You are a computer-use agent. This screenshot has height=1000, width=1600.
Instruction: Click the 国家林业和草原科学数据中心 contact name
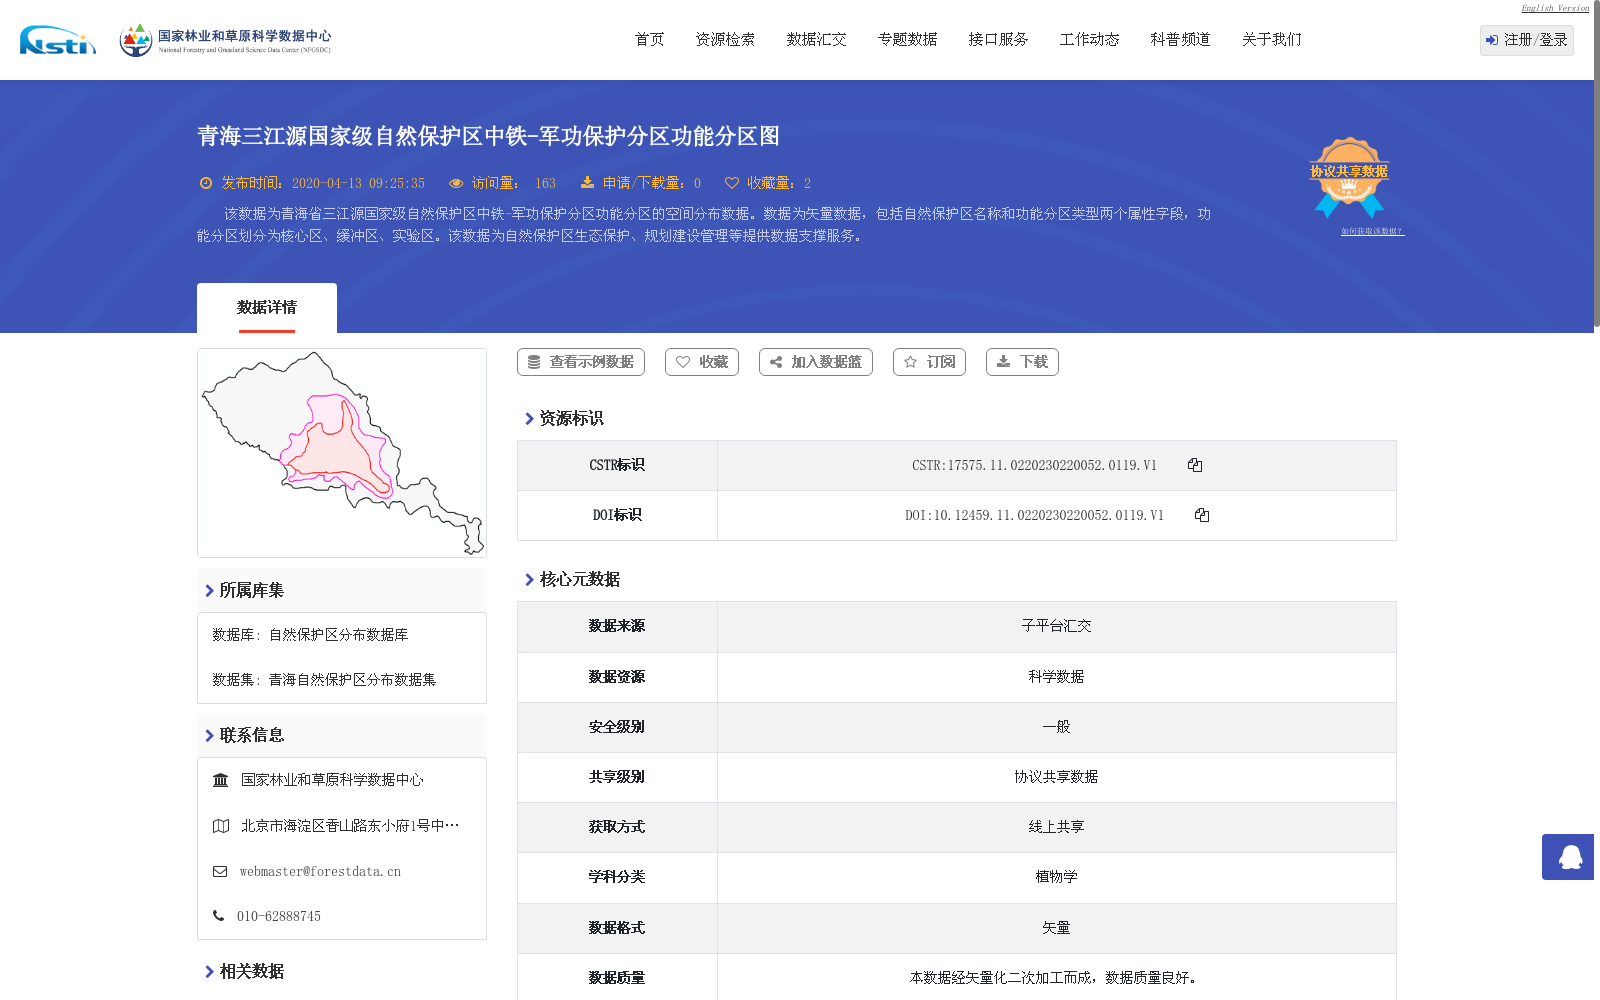pos(332,780)
